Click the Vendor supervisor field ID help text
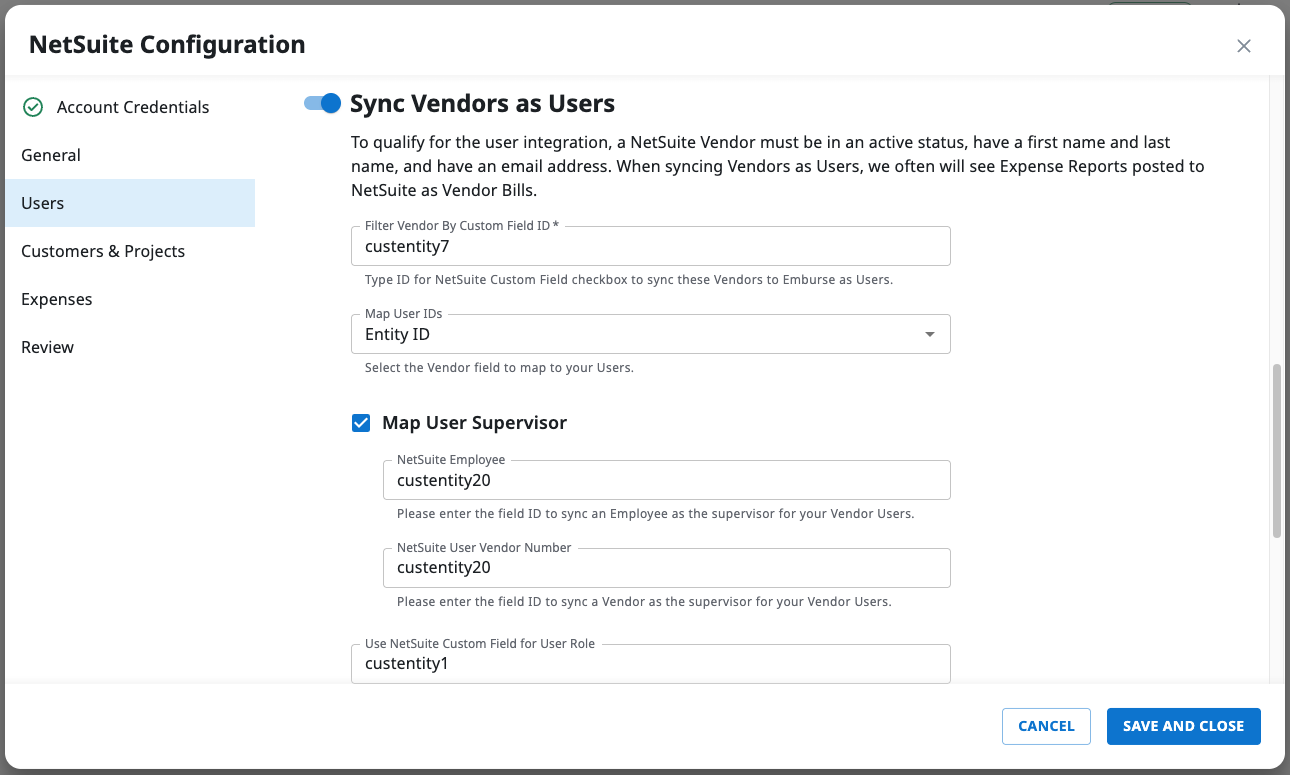This screenshot has height=775, width=1290. click(x=644, y=602)
